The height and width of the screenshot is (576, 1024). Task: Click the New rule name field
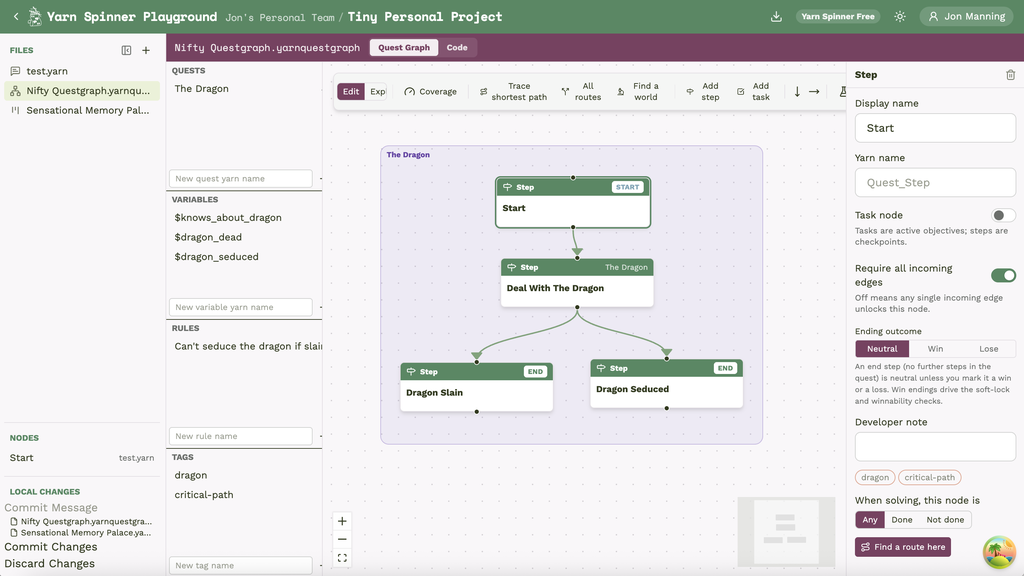[240, 436]
